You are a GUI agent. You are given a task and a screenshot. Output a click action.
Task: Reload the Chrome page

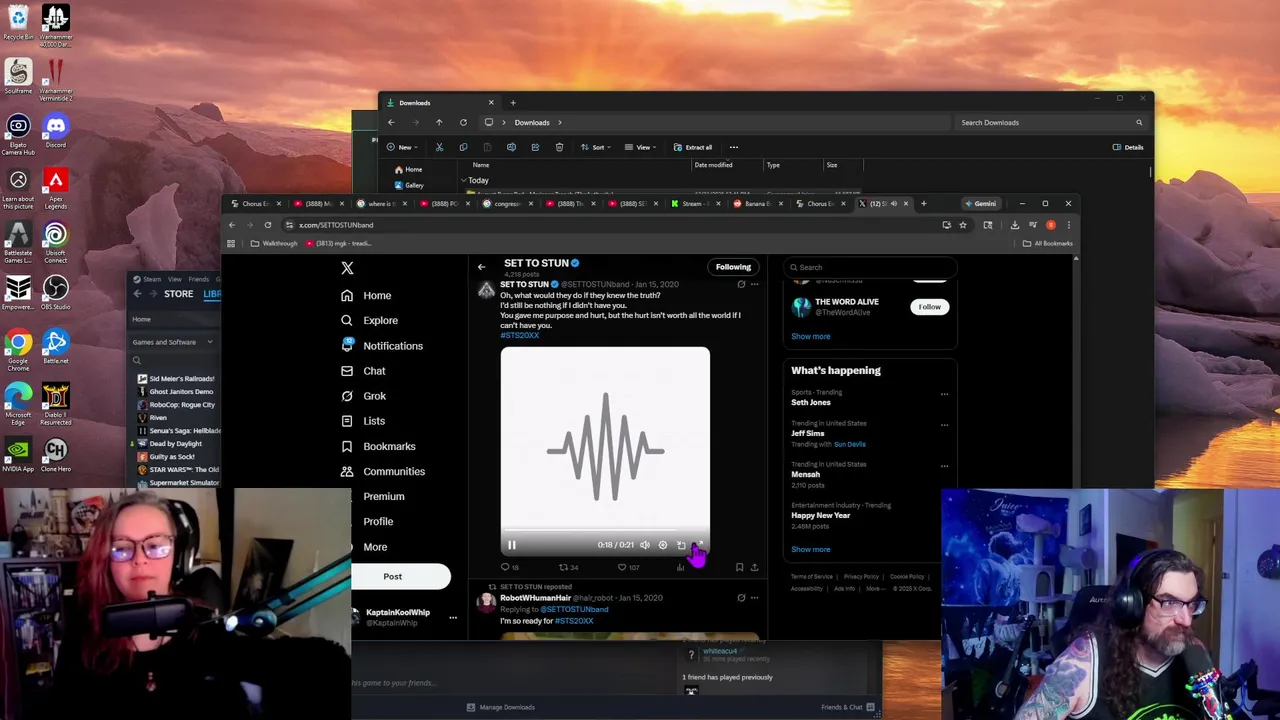click(268, 225)
